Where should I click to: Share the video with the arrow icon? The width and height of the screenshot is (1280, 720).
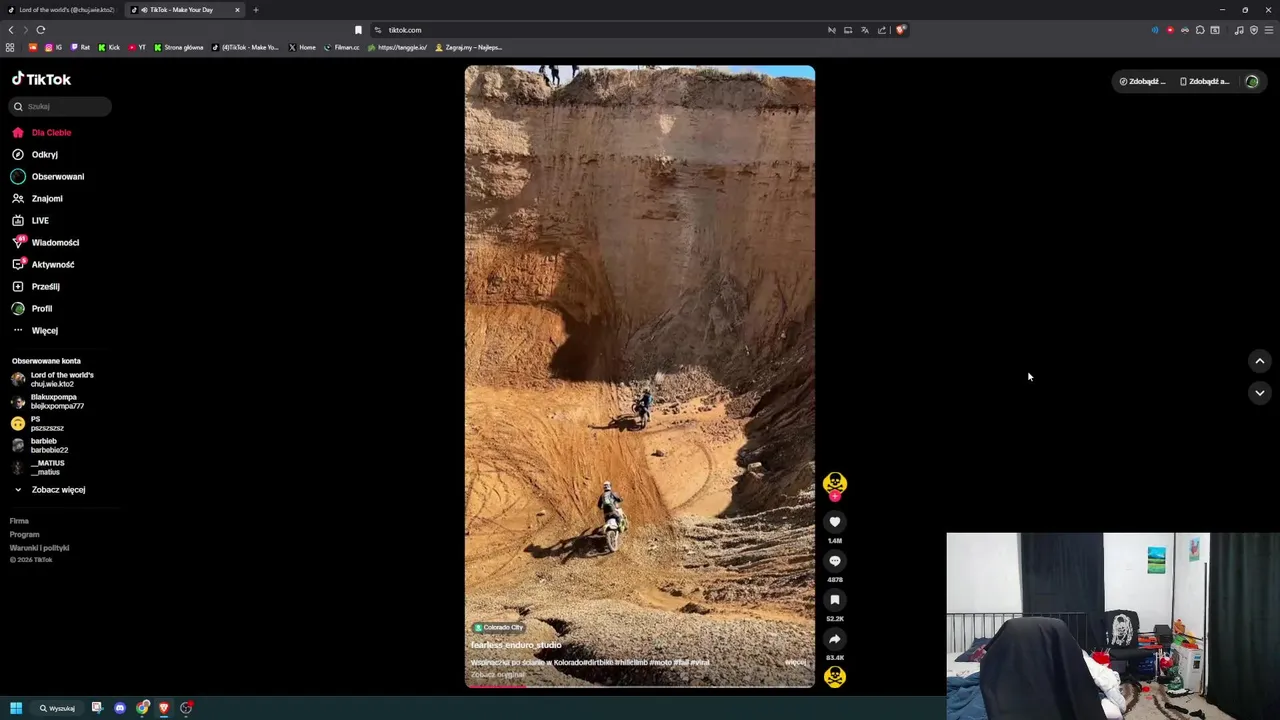(835, 639)
